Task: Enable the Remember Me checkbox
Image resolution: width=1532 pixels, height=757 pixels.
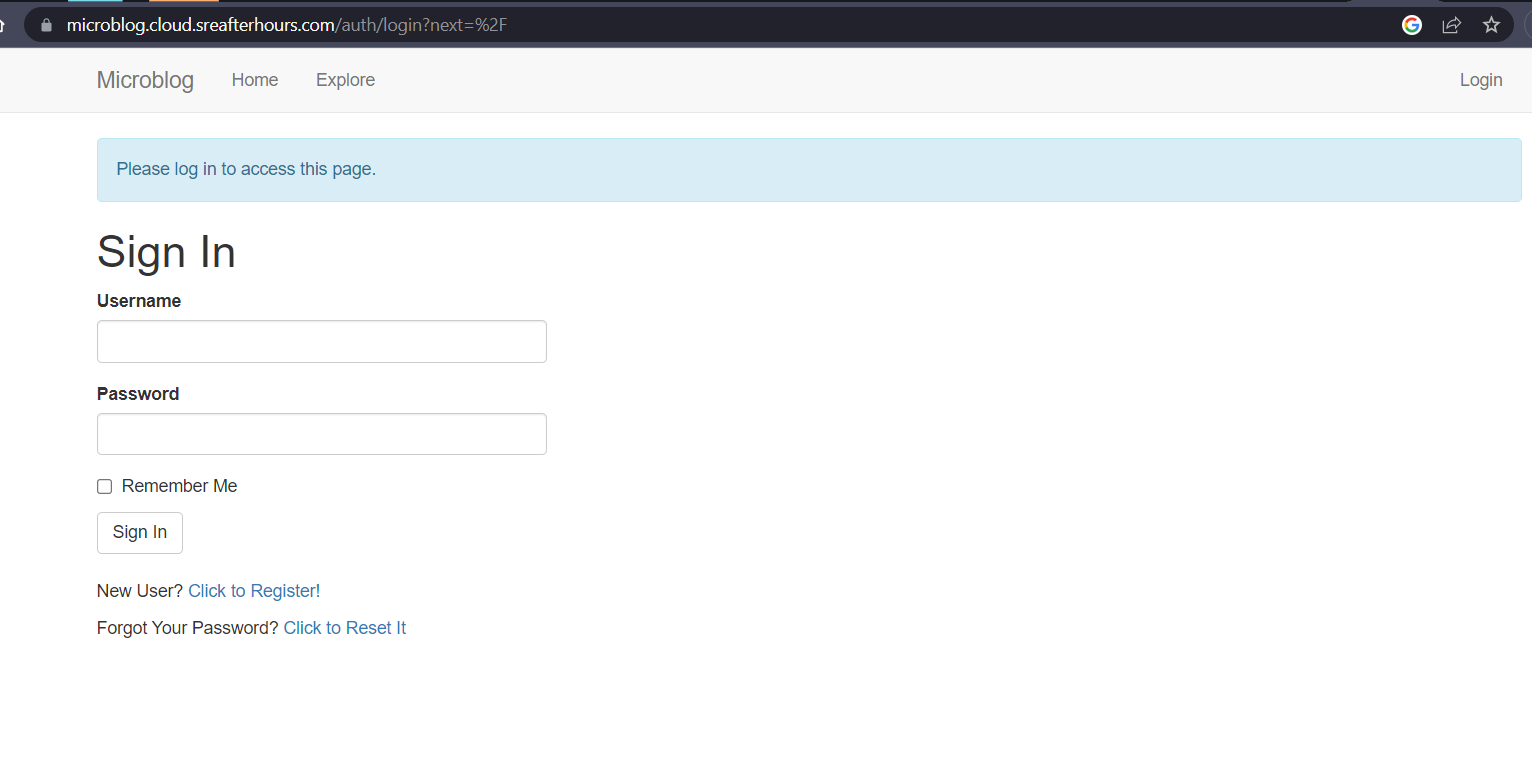Action: point(104,487)
